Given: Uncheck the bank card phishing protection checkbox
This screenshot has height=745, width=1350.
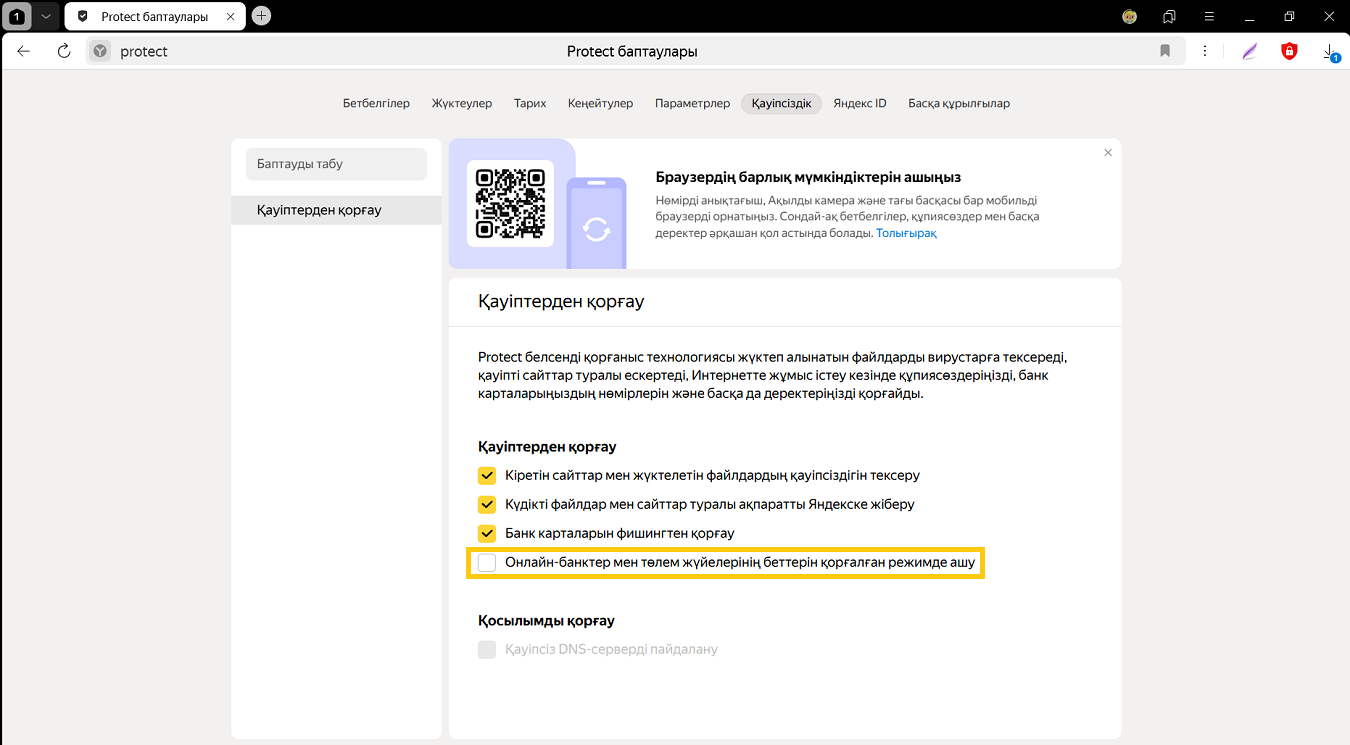Looking at the screenshot, I should [487, 533].
